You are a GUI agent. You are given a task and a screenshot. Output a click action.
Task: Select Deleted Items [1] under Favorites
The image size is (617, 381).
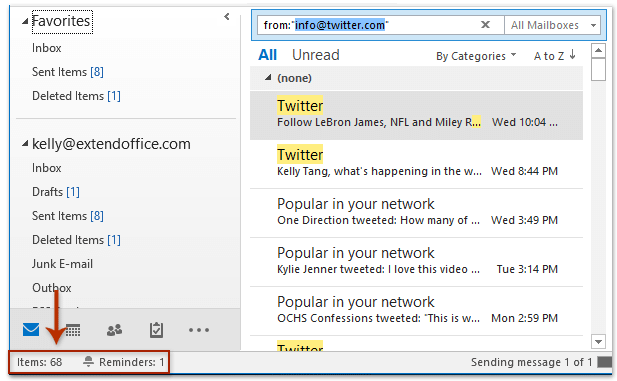(76, 96)
